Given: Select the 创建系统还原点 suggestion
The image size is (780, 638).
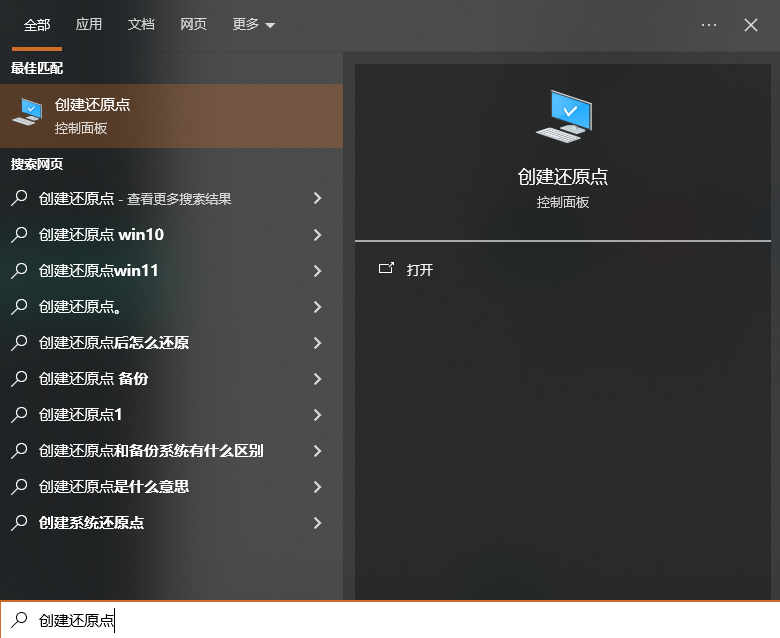Looking at the screenshot, I should pos(171,523).
